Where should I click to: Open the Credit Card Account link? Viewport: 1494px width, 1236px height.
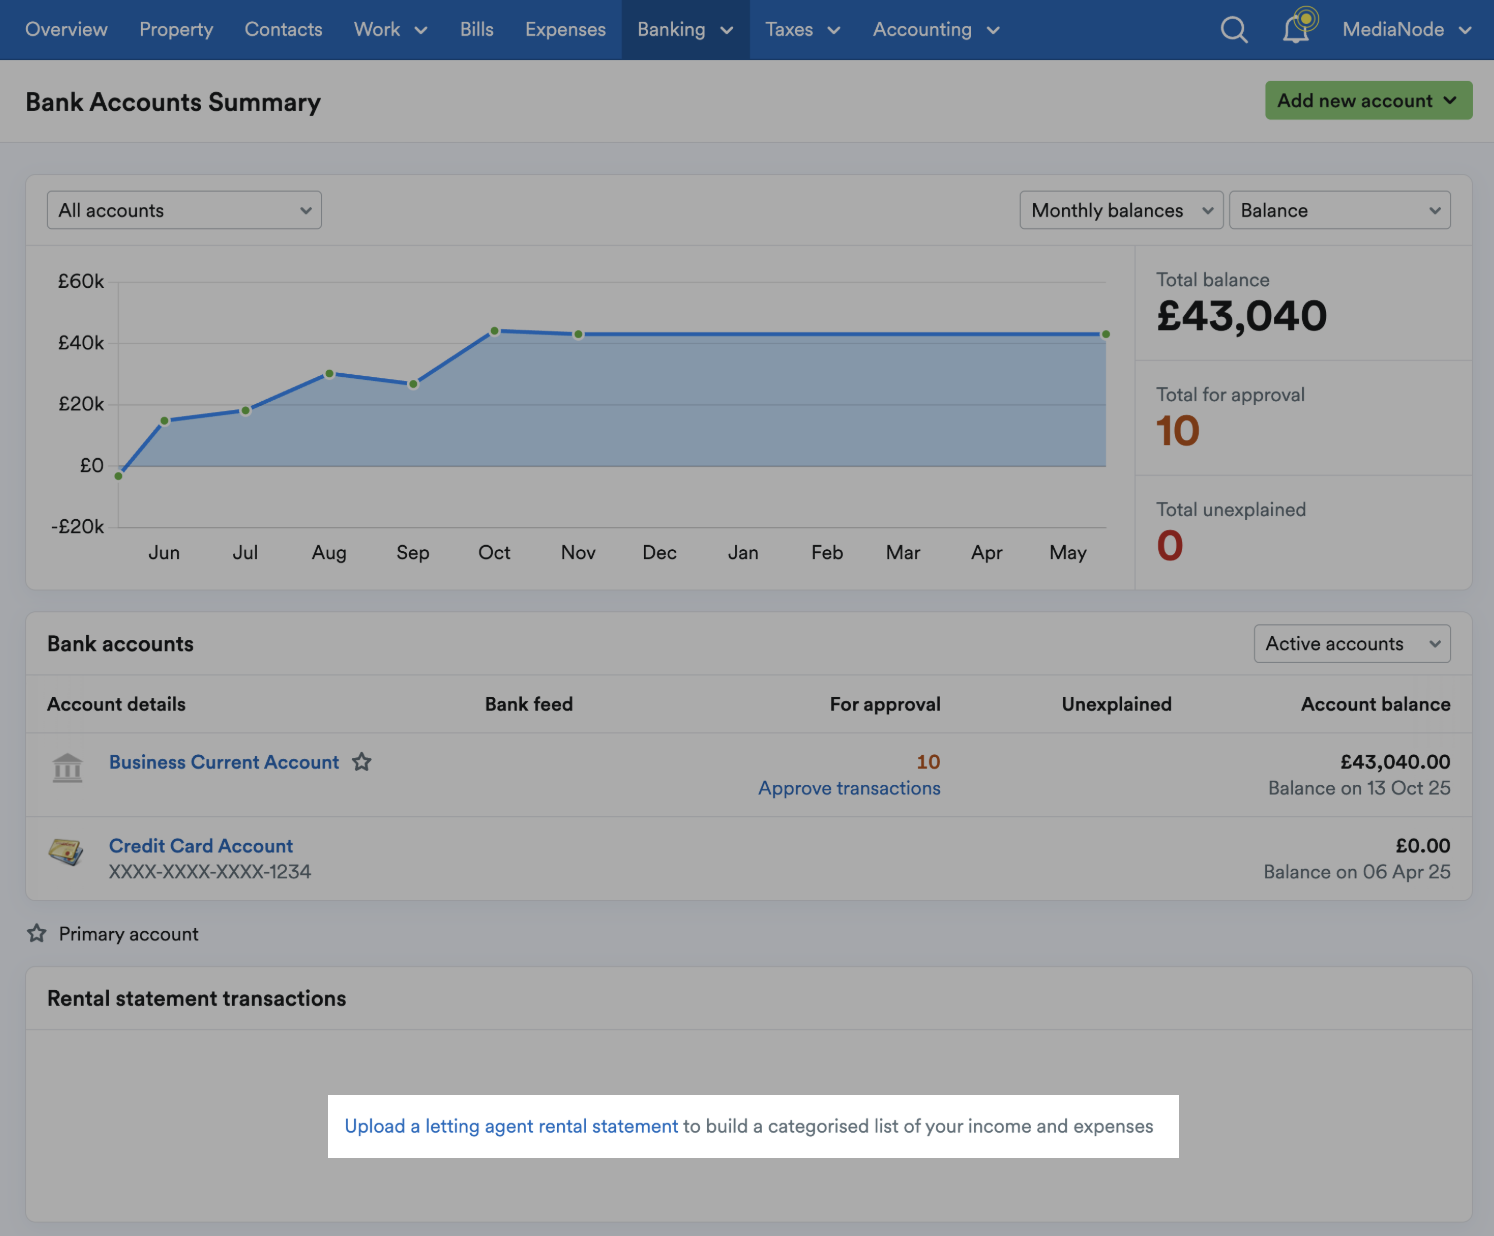201,846
